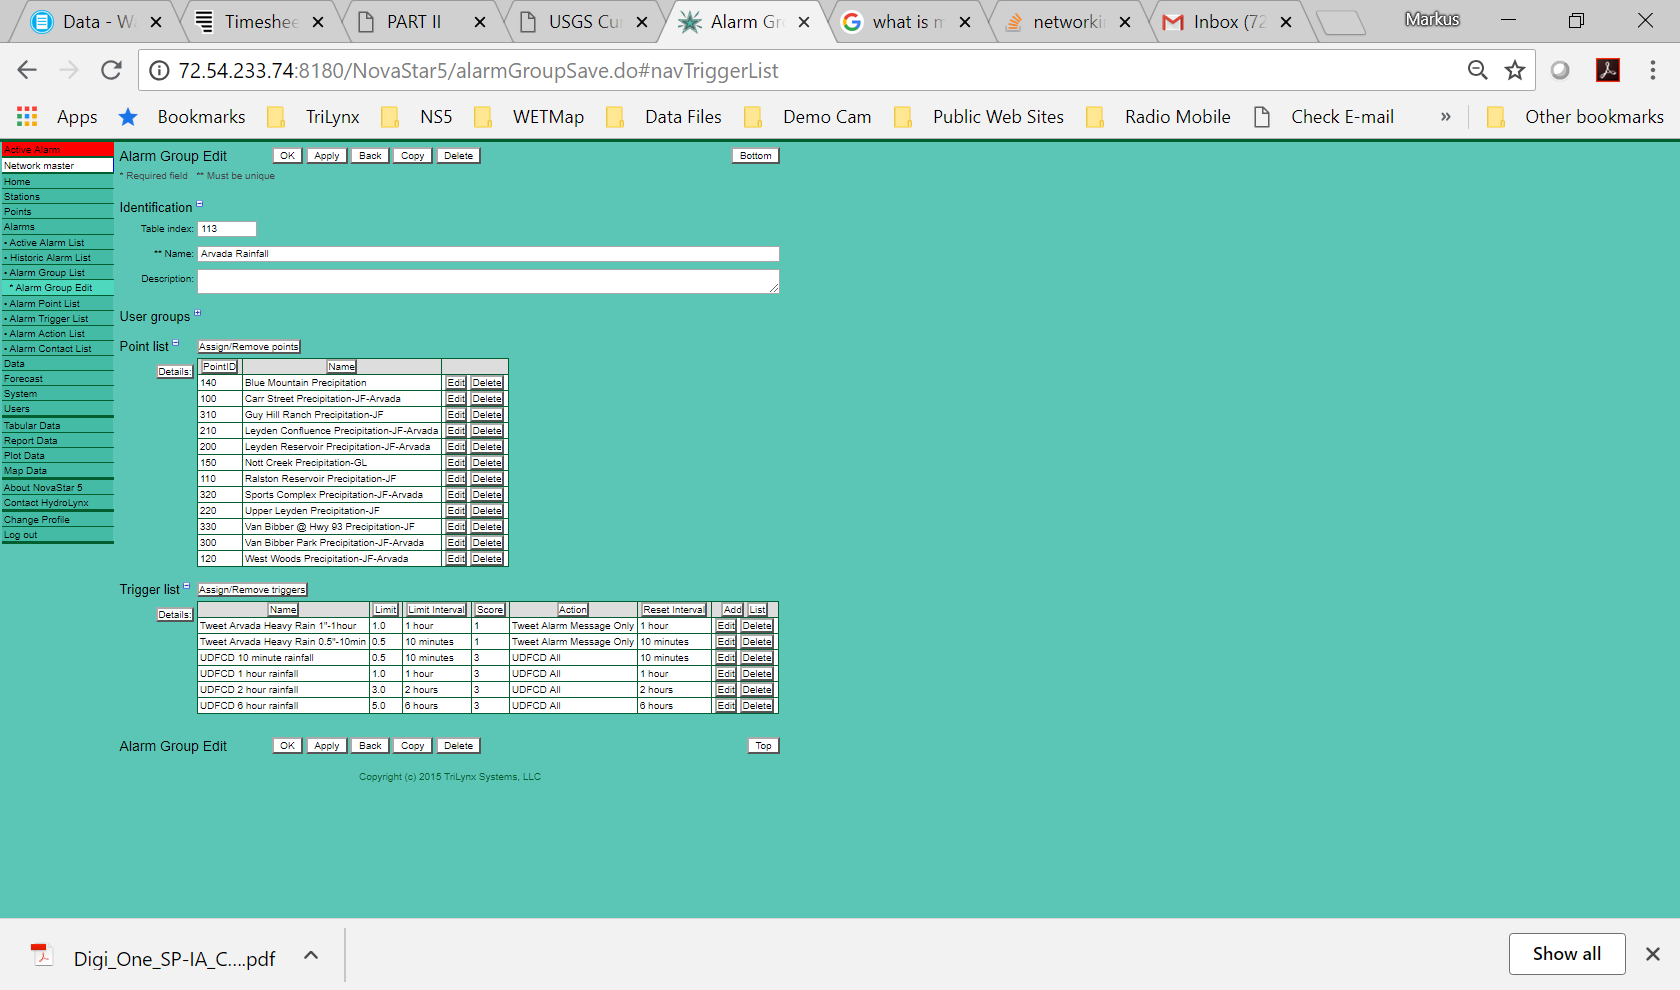Open Stations in the left navigation
The height and width of the screenshot is (990, 1680).
point(22,197)
